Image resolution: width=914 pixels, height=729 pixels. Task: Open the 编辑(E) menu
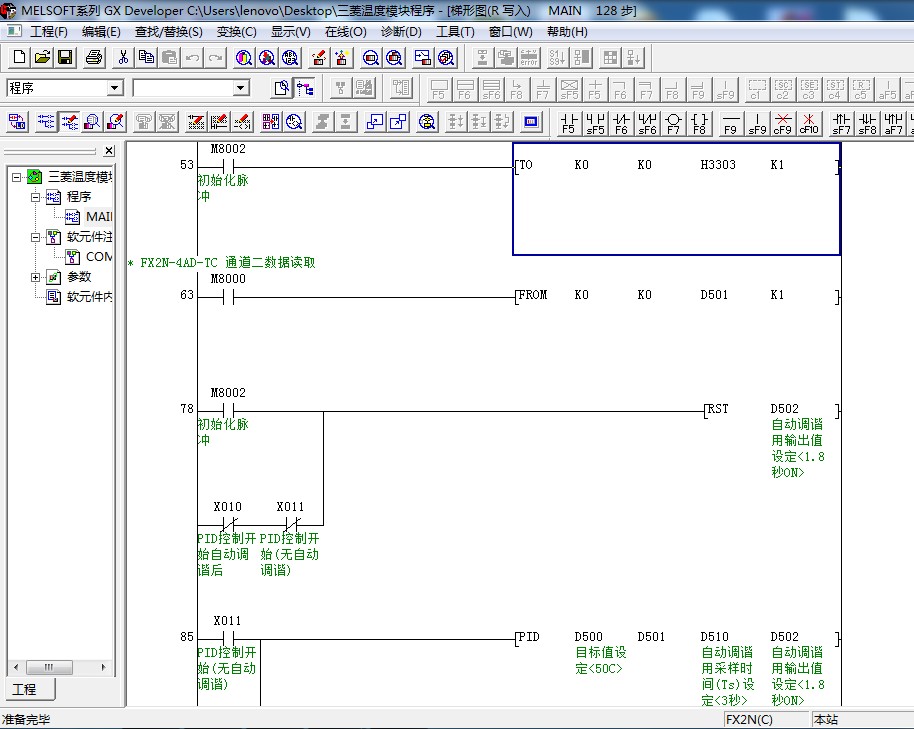coord(101,31)
